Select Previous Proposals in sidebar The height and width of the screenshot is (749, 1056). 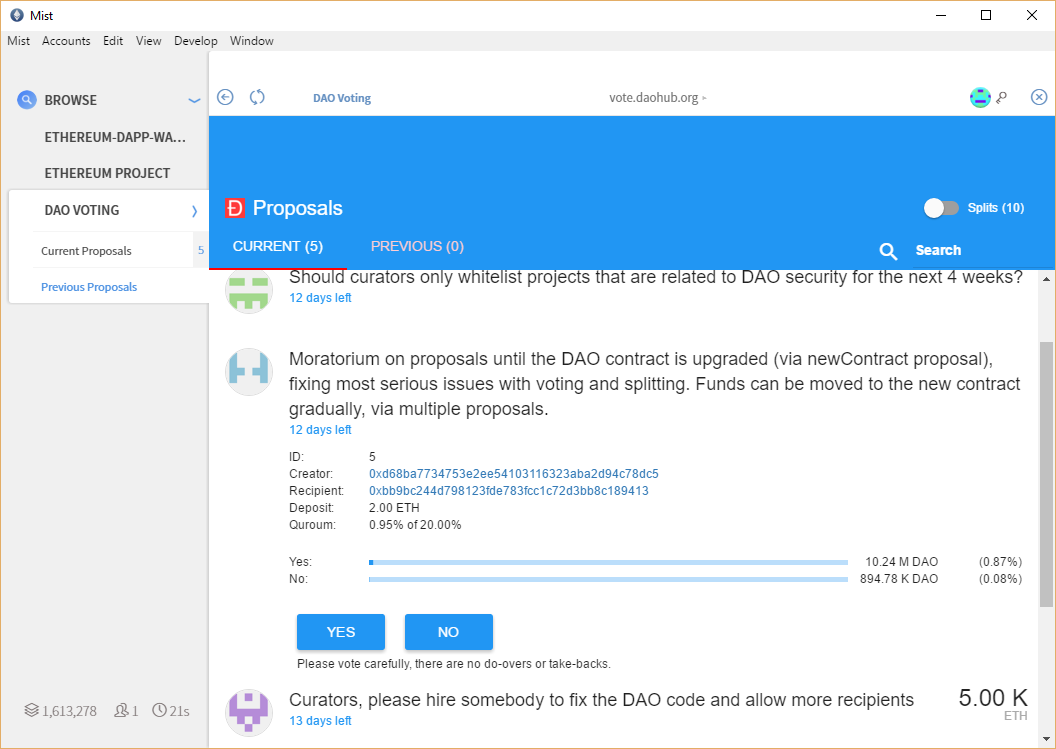89,287
